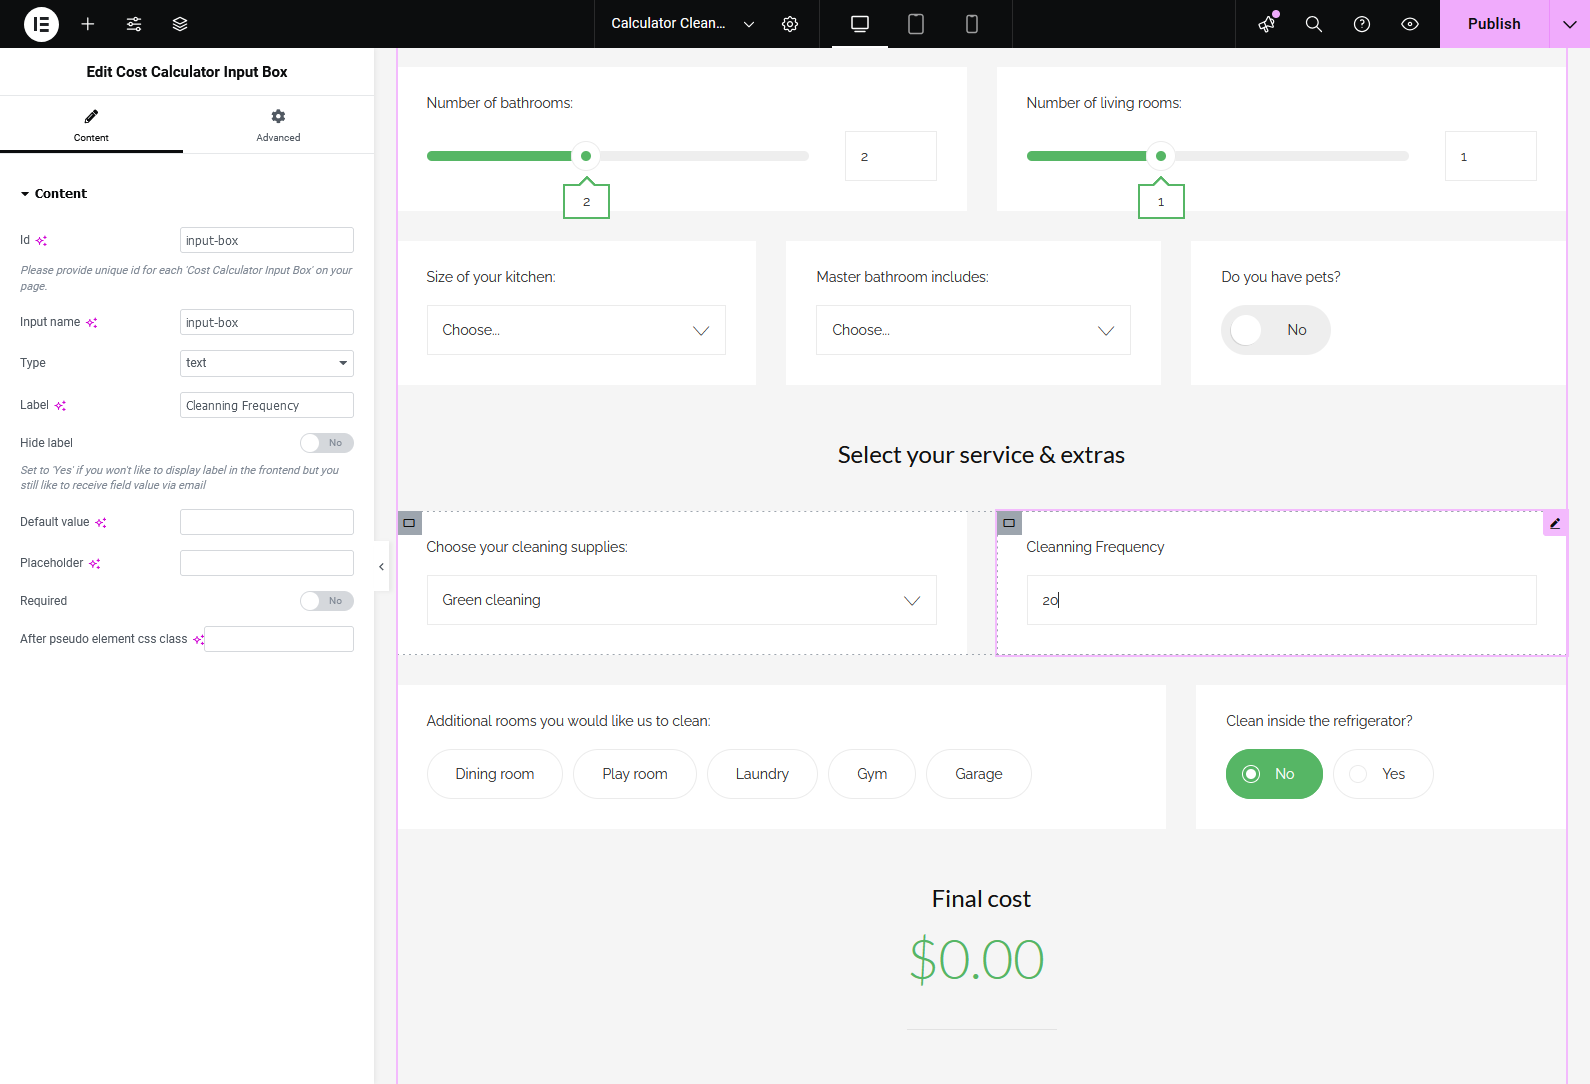This screenshot has width=1590, height=1084.
Task: Preview changes with the eye icon
Action: coord(1410,24)
